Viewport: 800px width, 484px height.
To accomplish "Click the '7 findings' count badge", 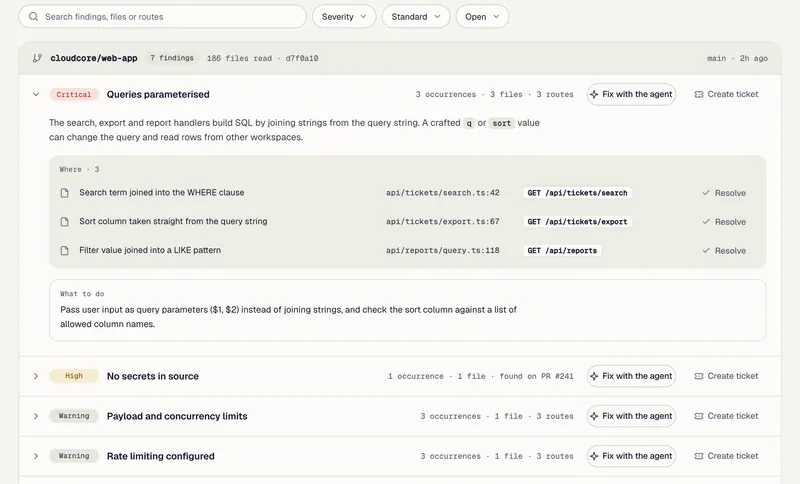I will click(172, 58).
